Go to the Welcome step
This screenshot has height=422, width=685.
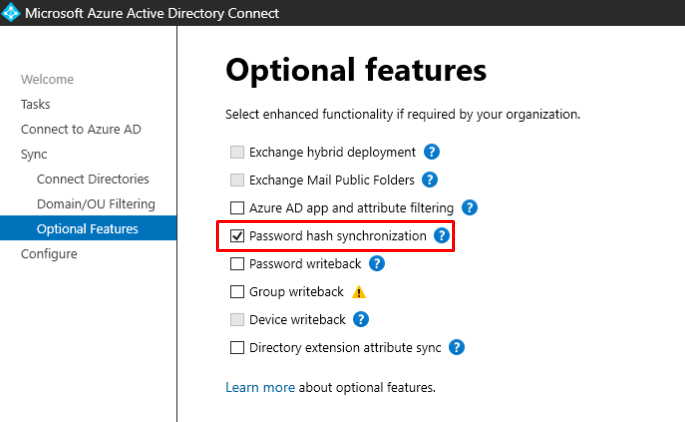point(47,80)
